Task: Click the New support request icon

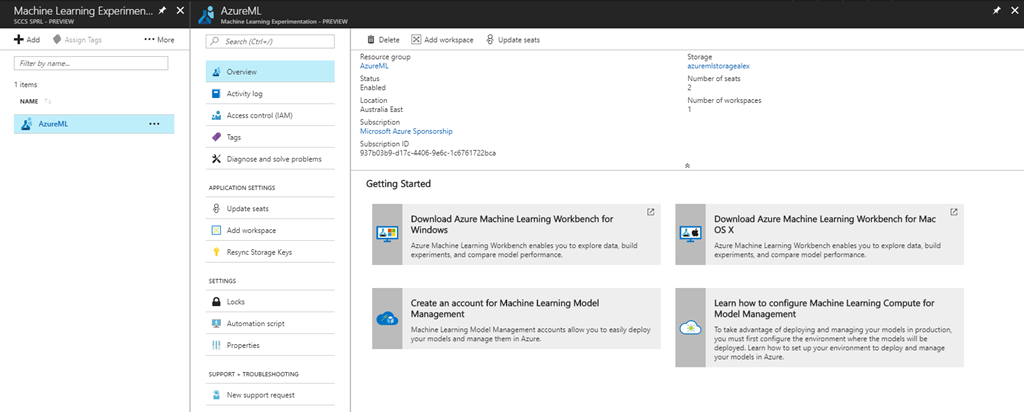Action: click(x=216, y=395)
